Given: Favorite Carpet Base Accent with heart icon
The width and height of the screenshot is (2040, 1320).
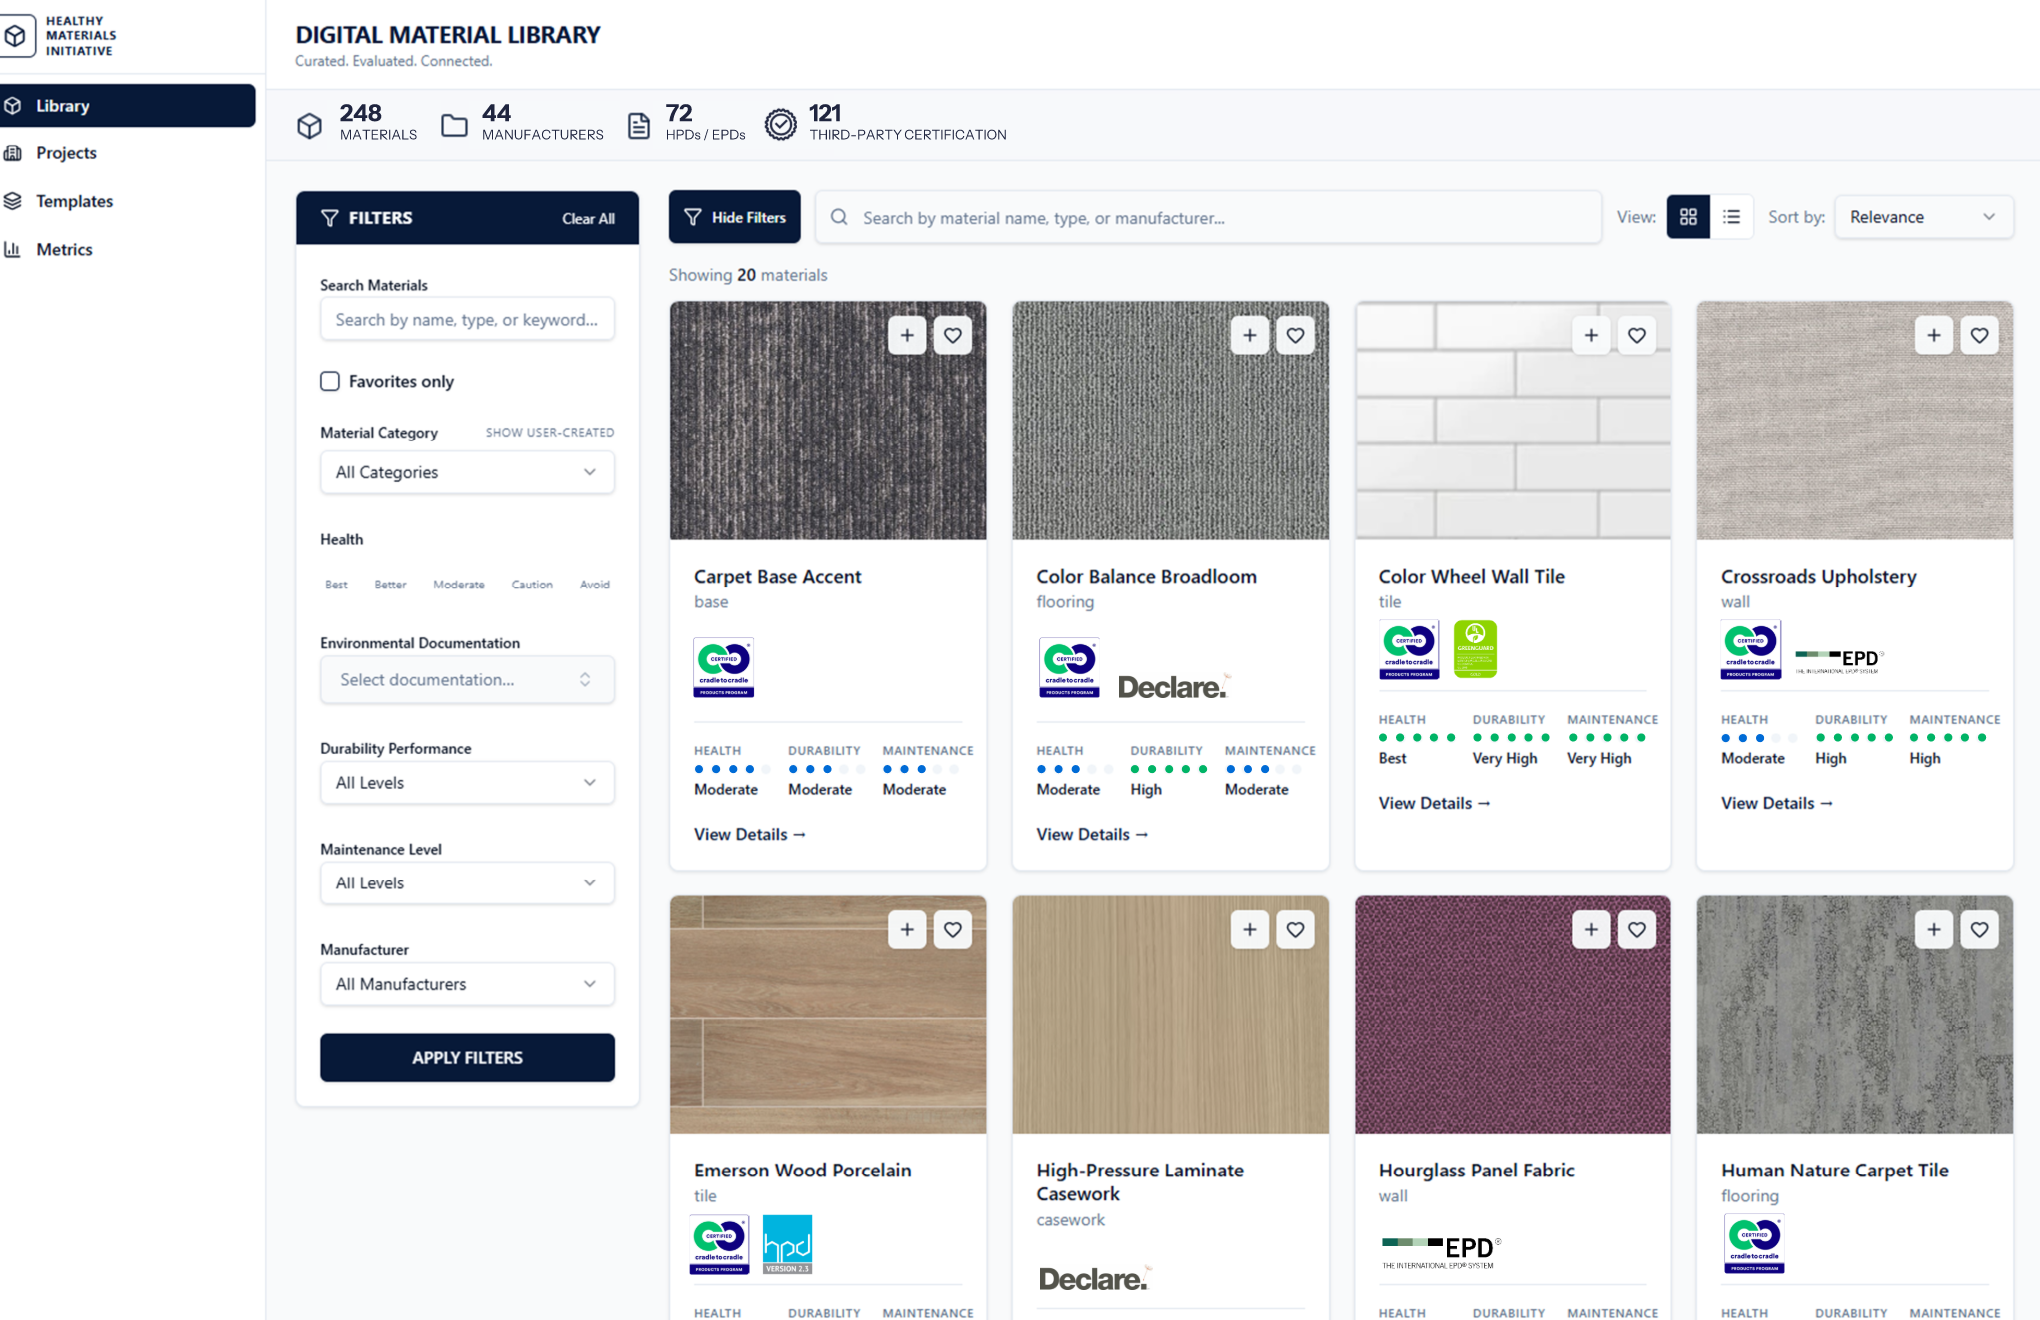Looking at the screenshot, I should [x=953, y=335].
